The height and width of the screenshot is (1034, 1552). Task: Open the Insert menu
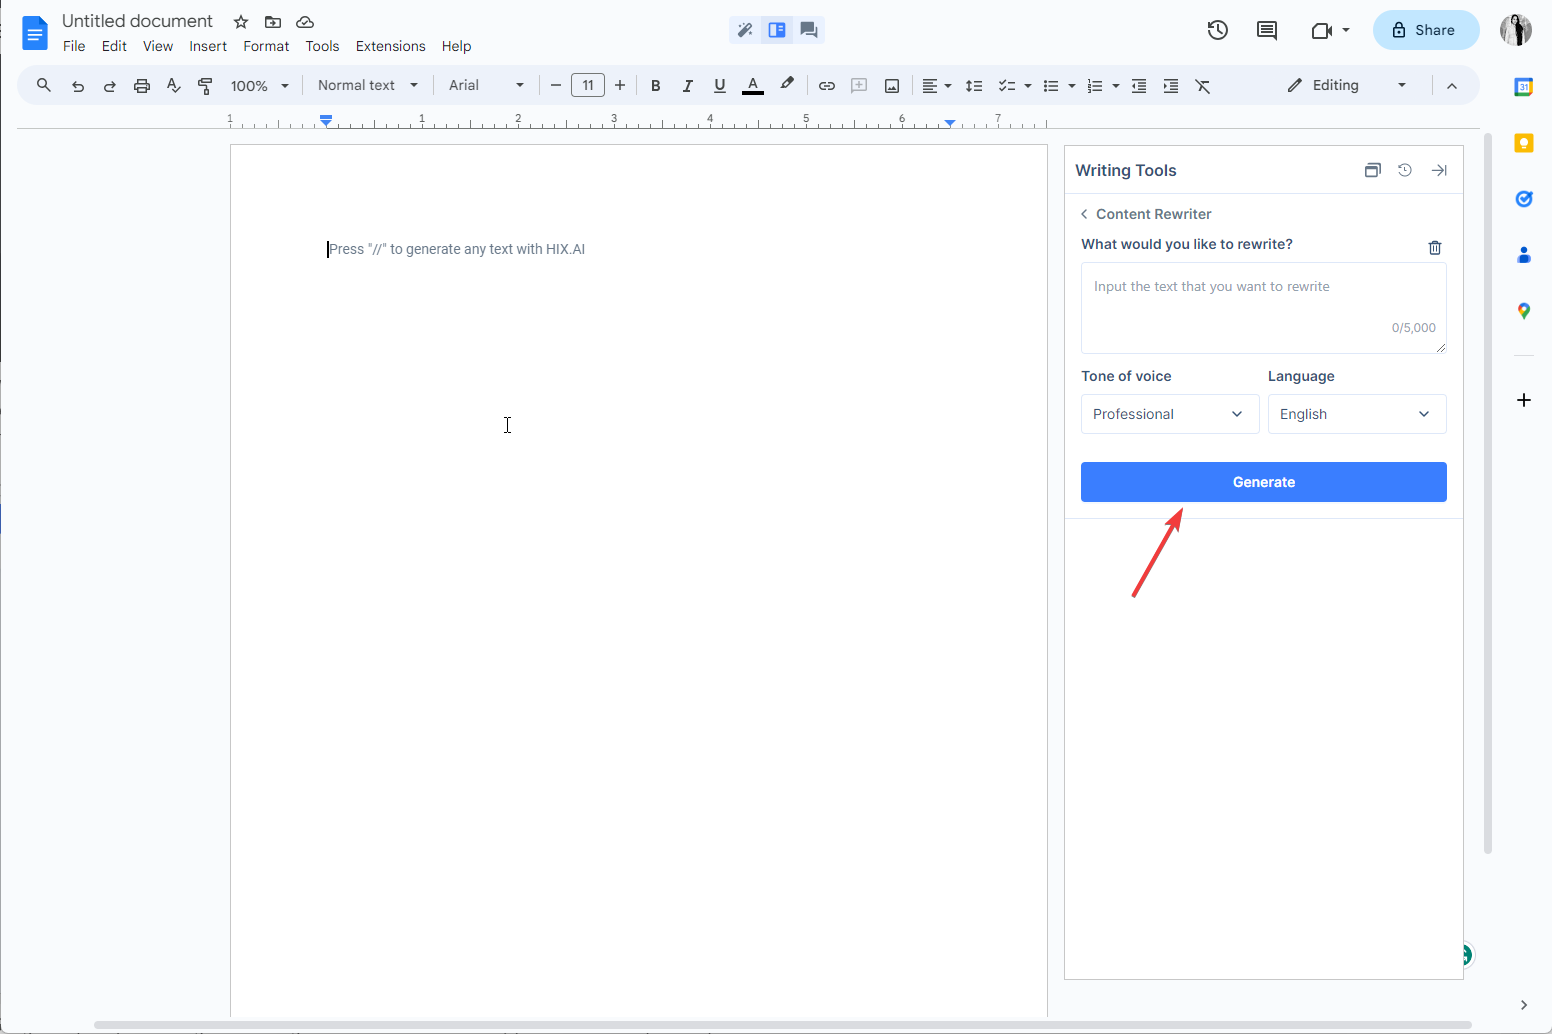point(208,46)
